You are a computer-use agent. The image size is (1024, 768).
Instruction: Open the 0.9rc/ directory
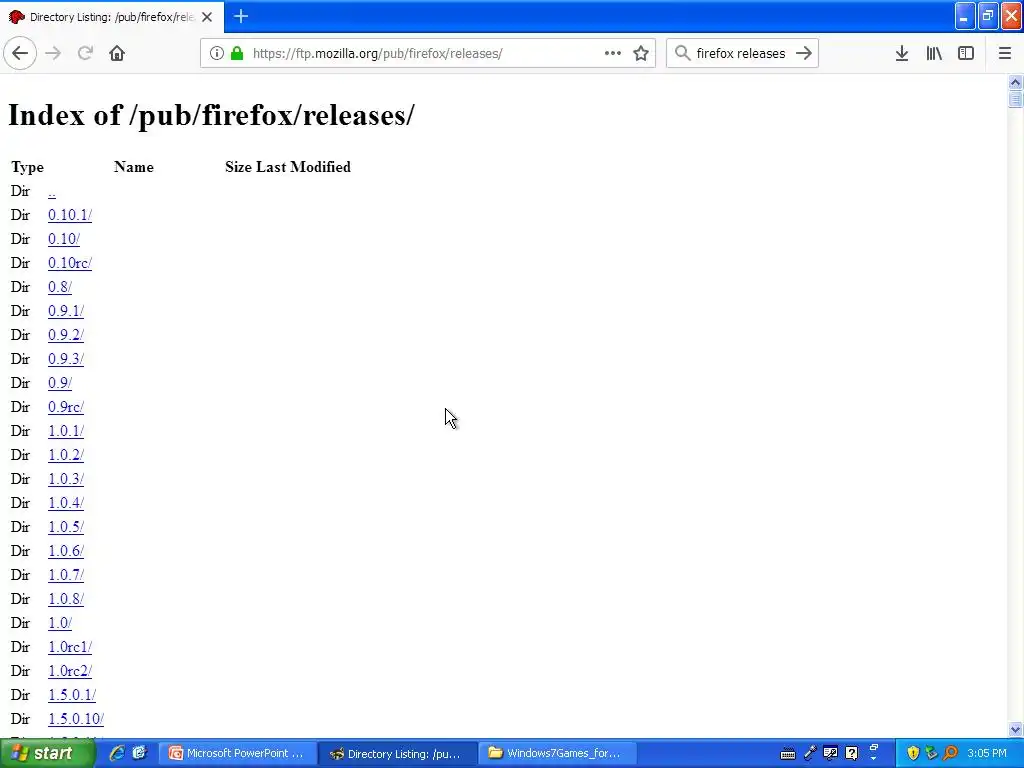[66, 407]
